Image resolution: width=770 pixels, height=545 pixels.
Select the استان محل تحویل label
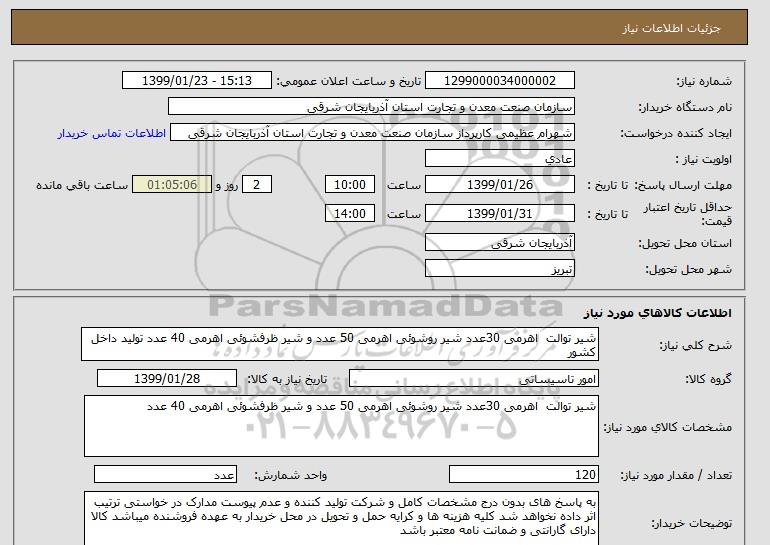coord(685,244)
